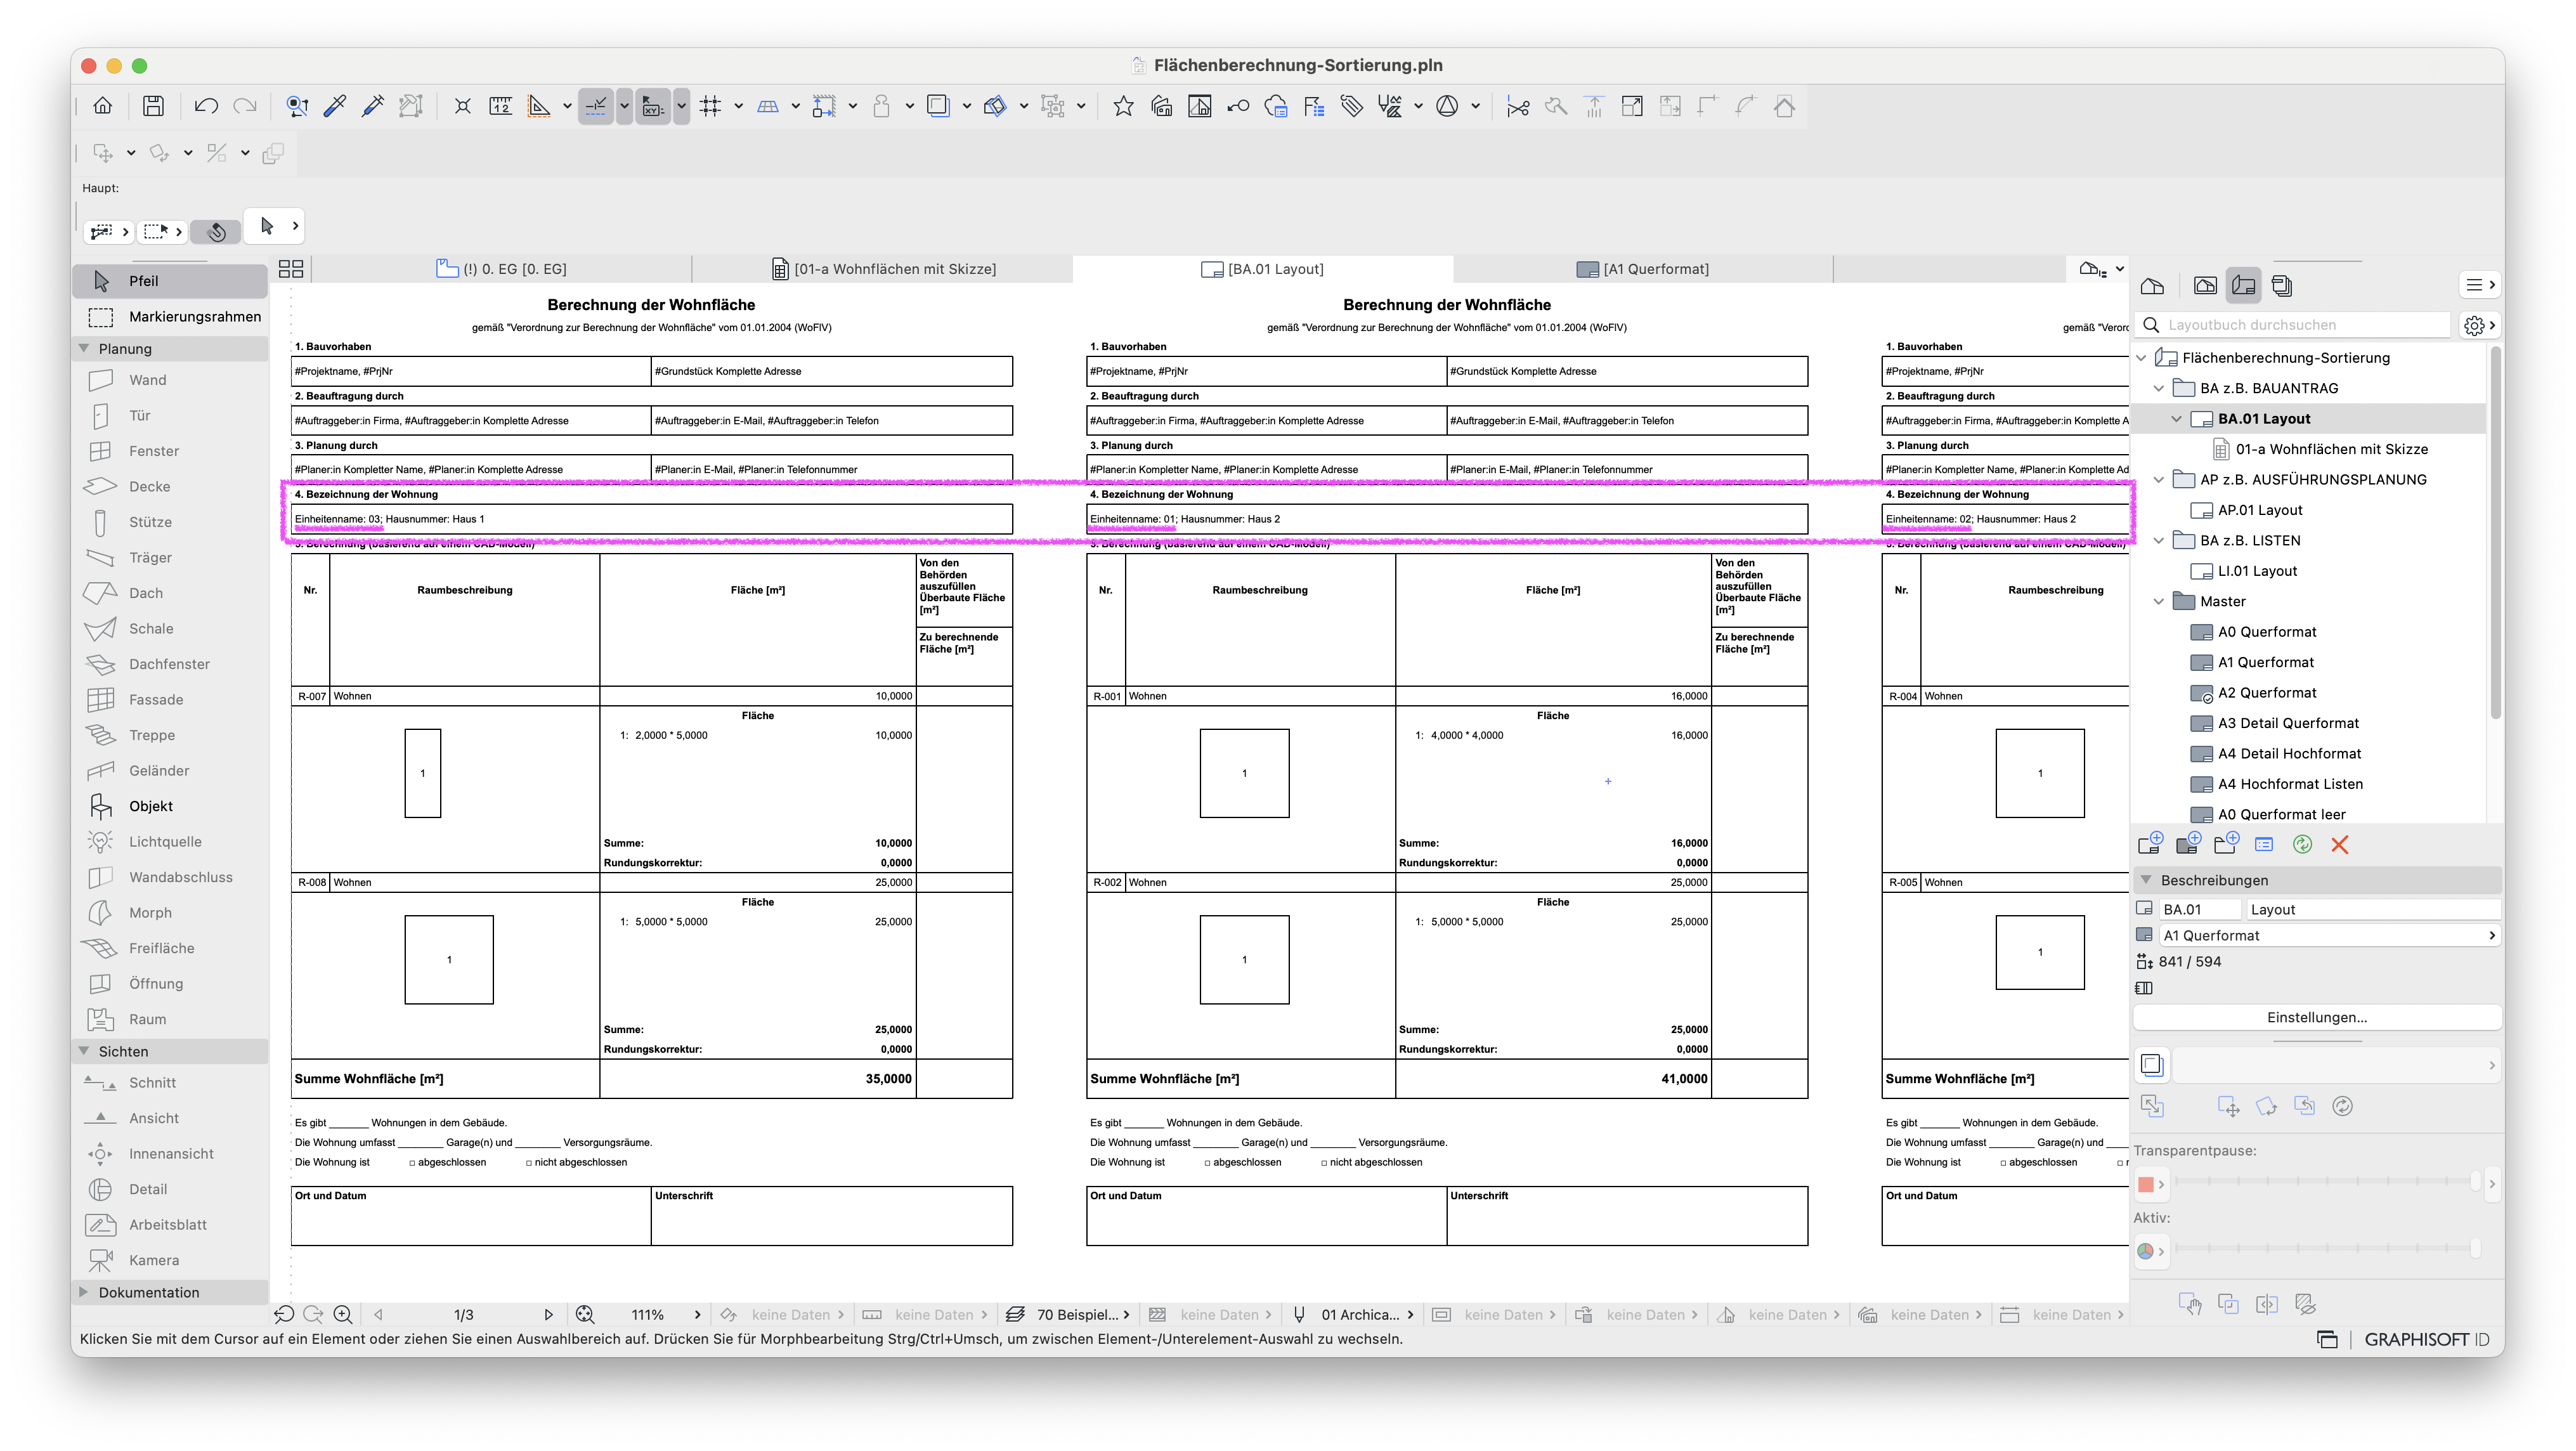Collapse the Master folder in navigator
This screenshot has width=2576, height=1451.
click(x=2158, y=602)
